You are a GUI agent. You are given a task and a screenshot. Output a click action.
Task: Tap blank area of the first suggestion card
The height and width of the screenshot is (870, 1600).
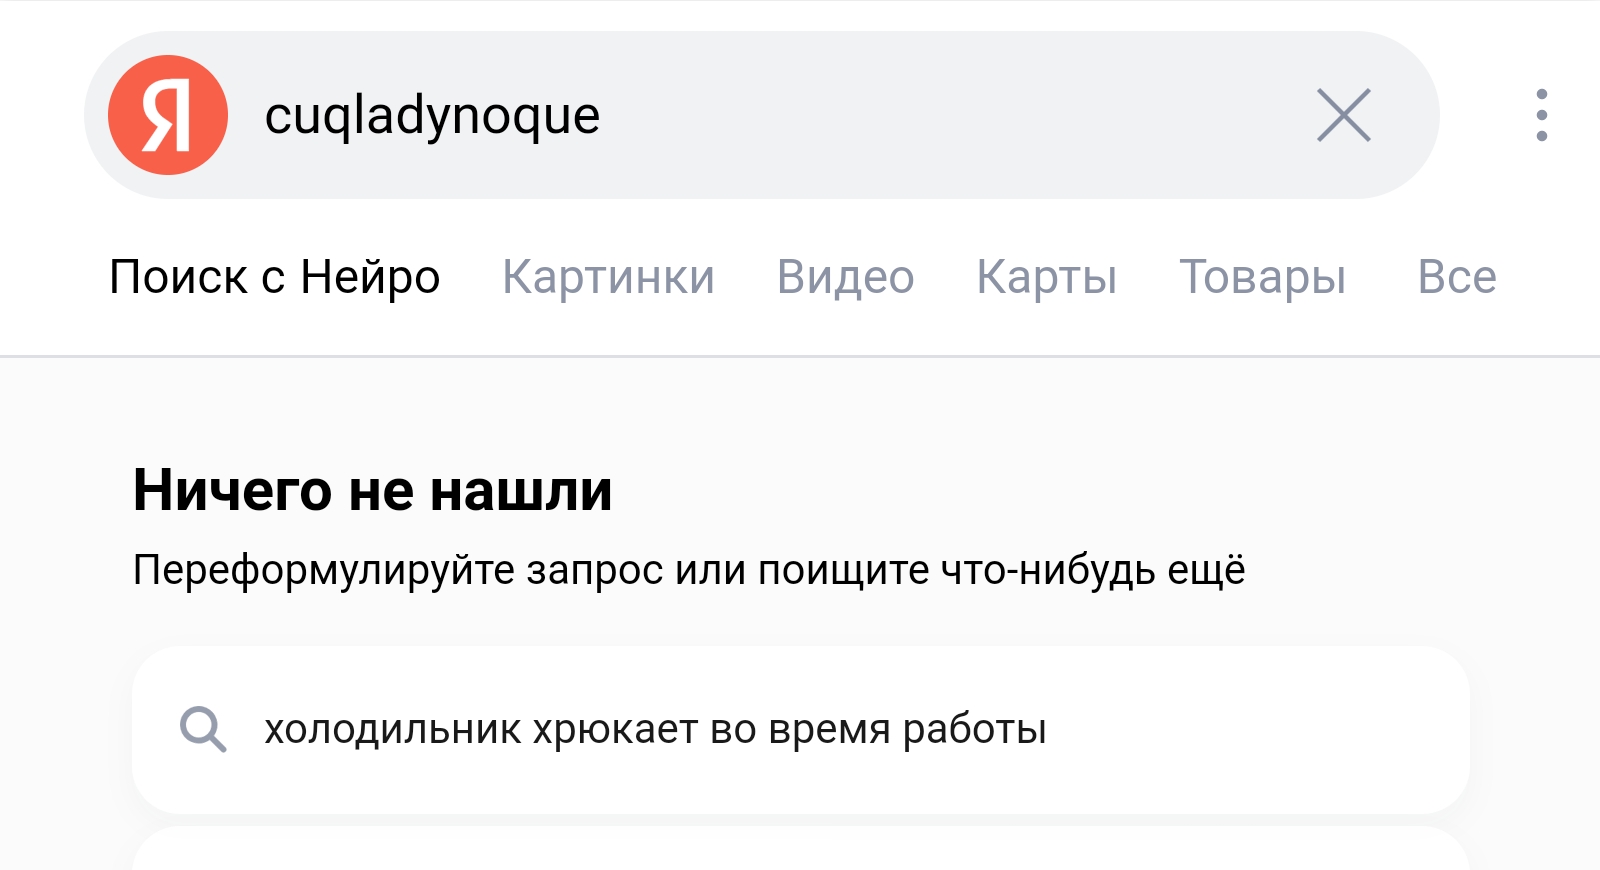point(1250,729)
